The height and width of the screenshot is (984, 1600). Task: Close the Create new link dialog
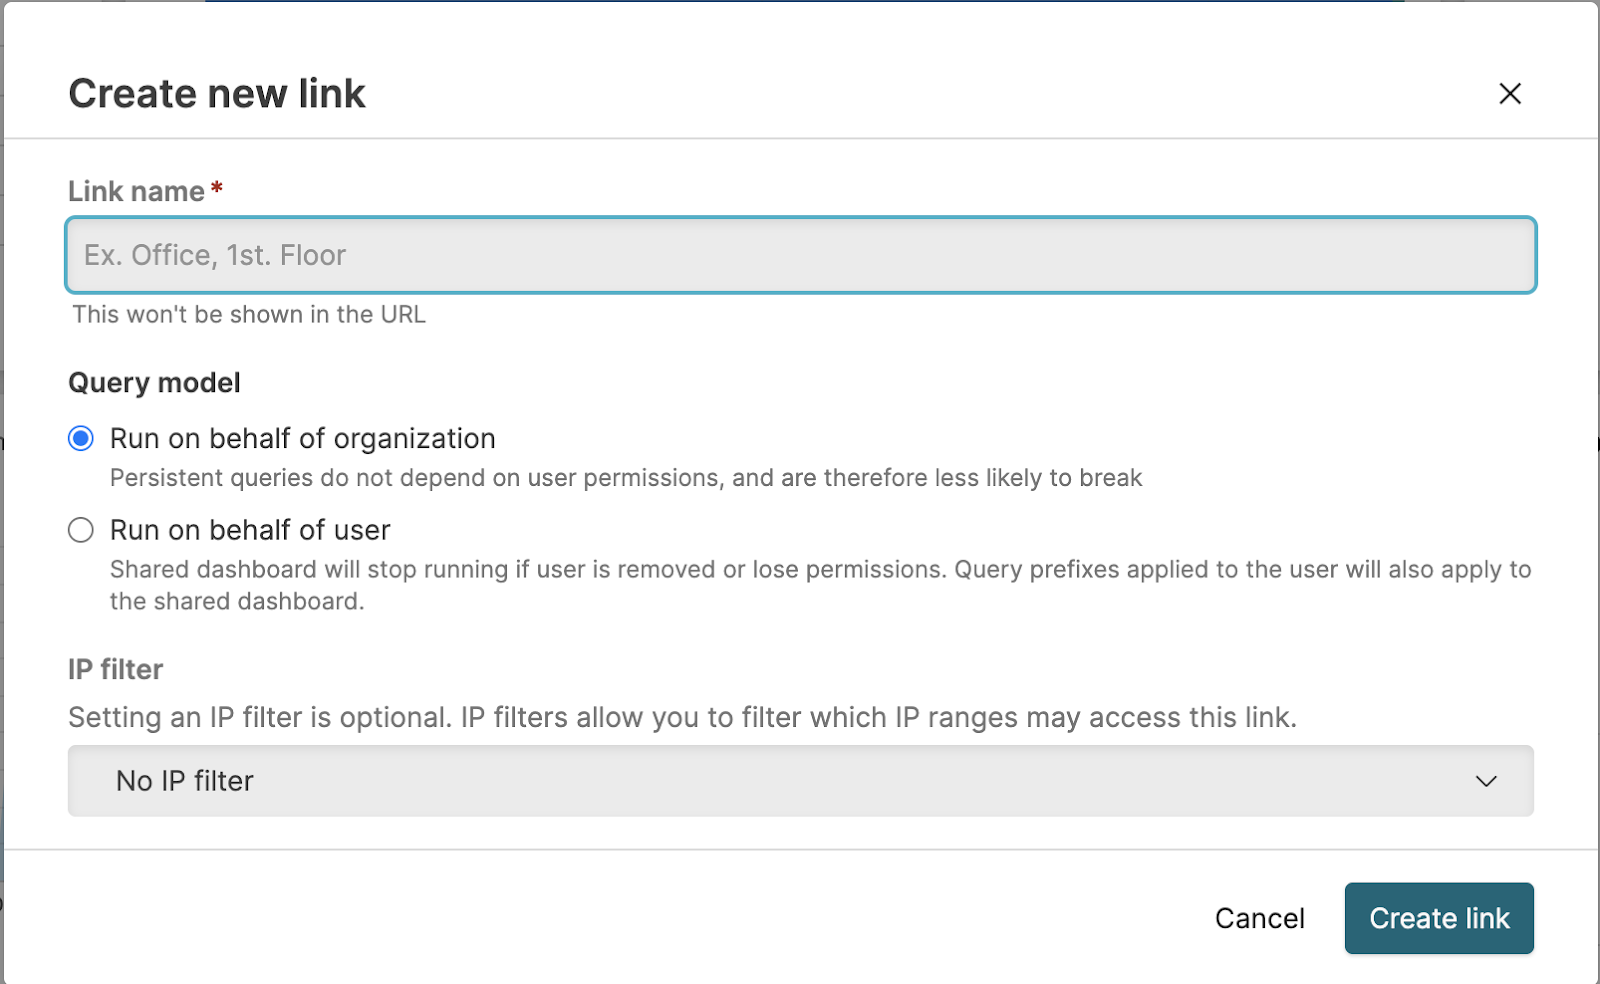(1510, 94)
